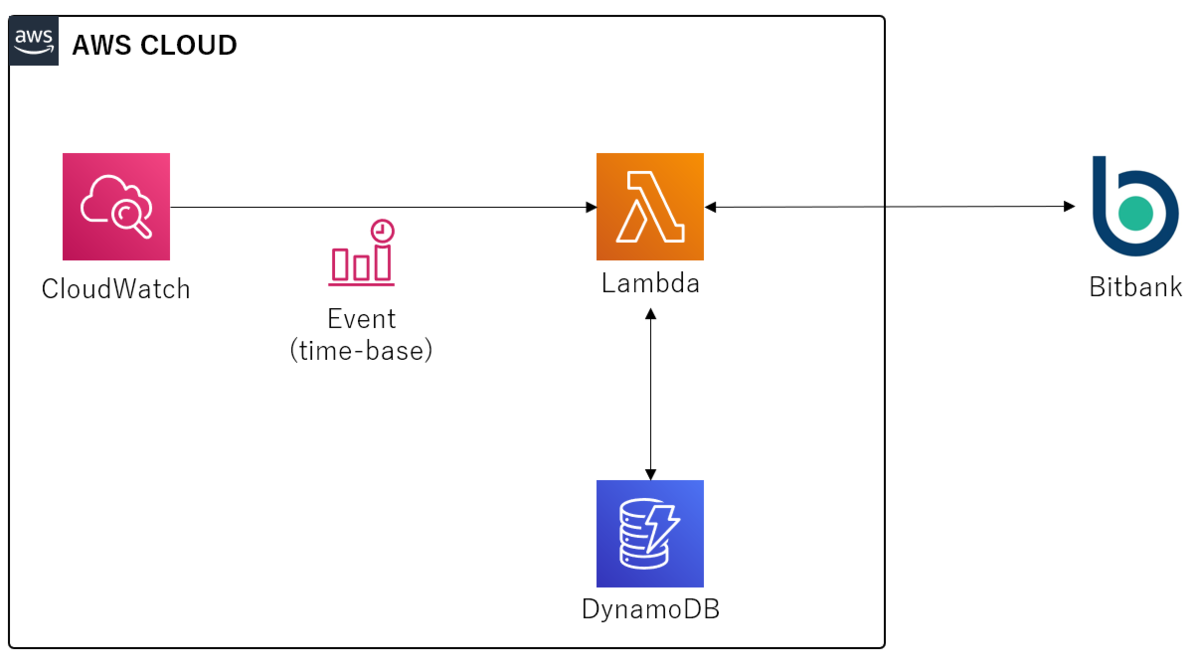This screenshot has width=1200, height=668.
Task: Click the double arrow linking Lambda and DynamoDB
Action: 650,395
